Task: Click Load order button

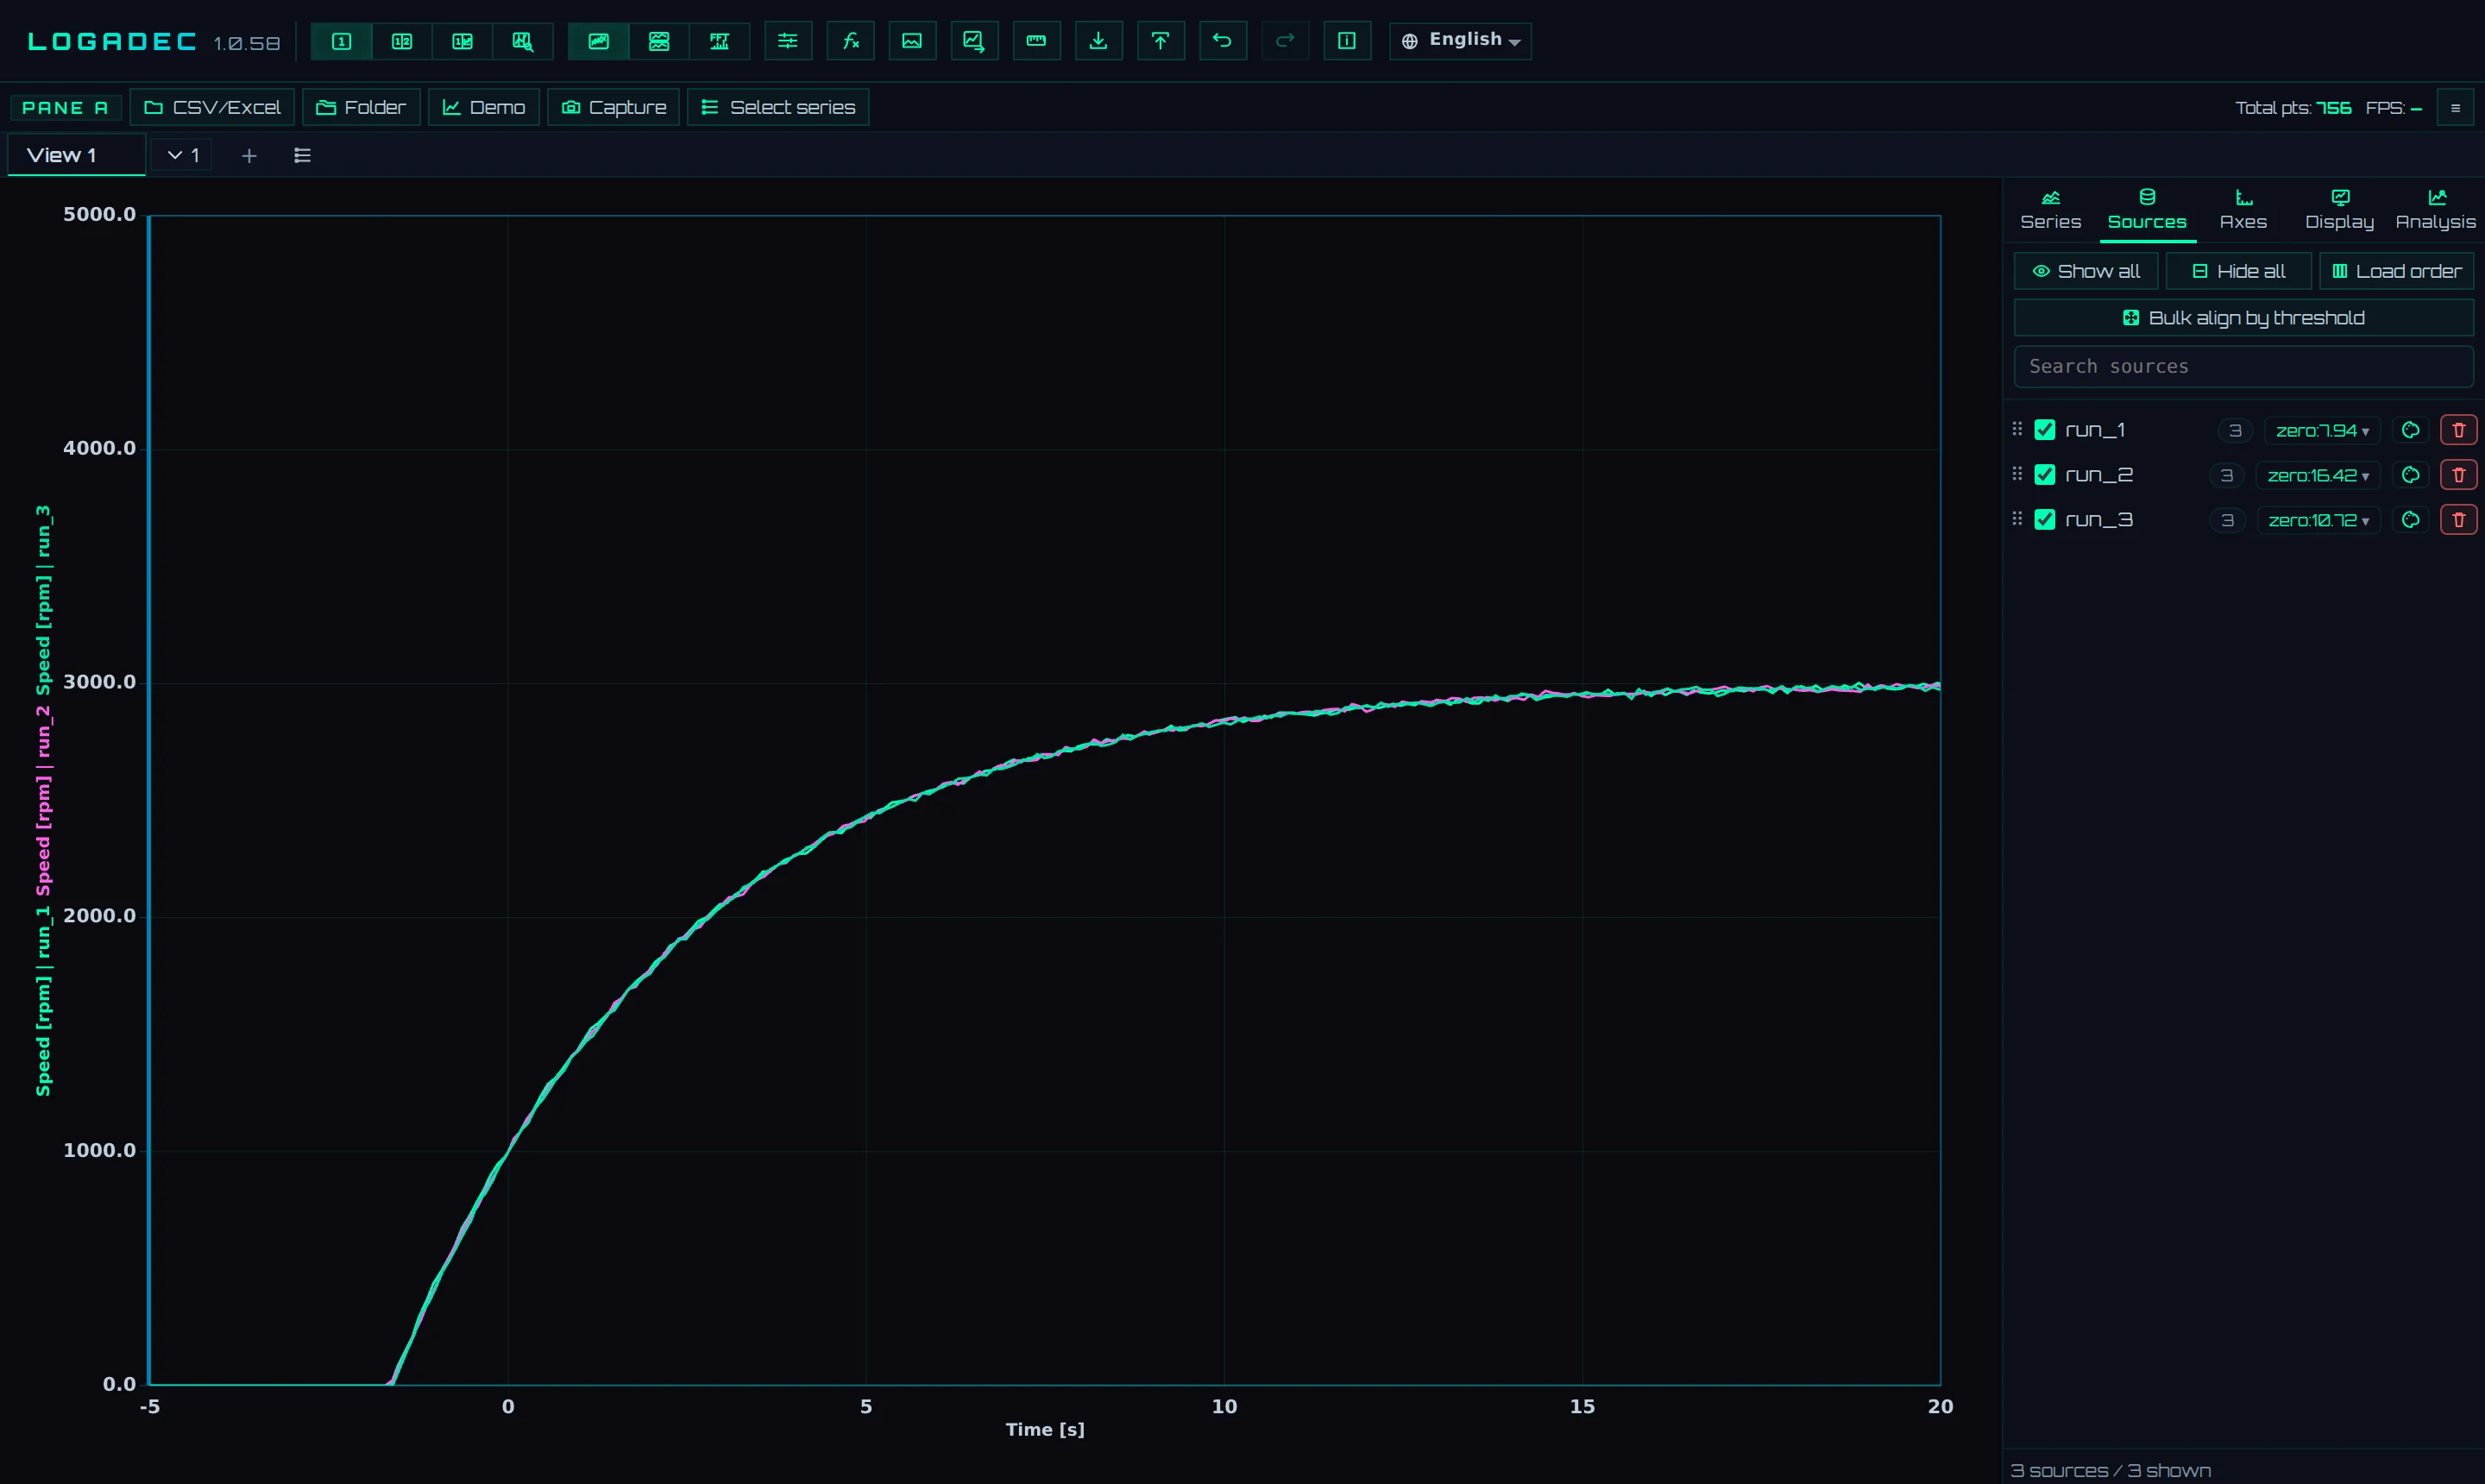Action: (x=2397, y=272)
